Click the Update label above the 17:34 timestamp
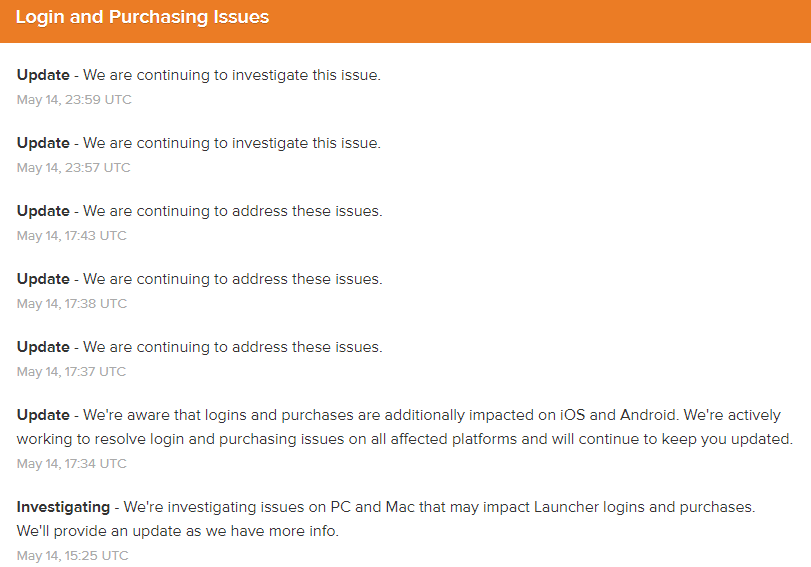Screen dimensions: 811x567 click(x=43, y=415)
